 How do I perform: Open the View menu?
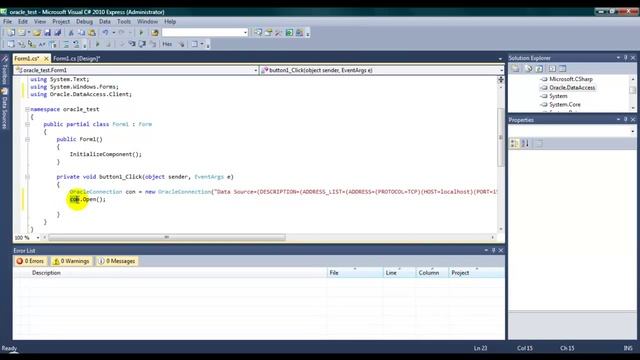pyautogui.click(x=40, y=21)
